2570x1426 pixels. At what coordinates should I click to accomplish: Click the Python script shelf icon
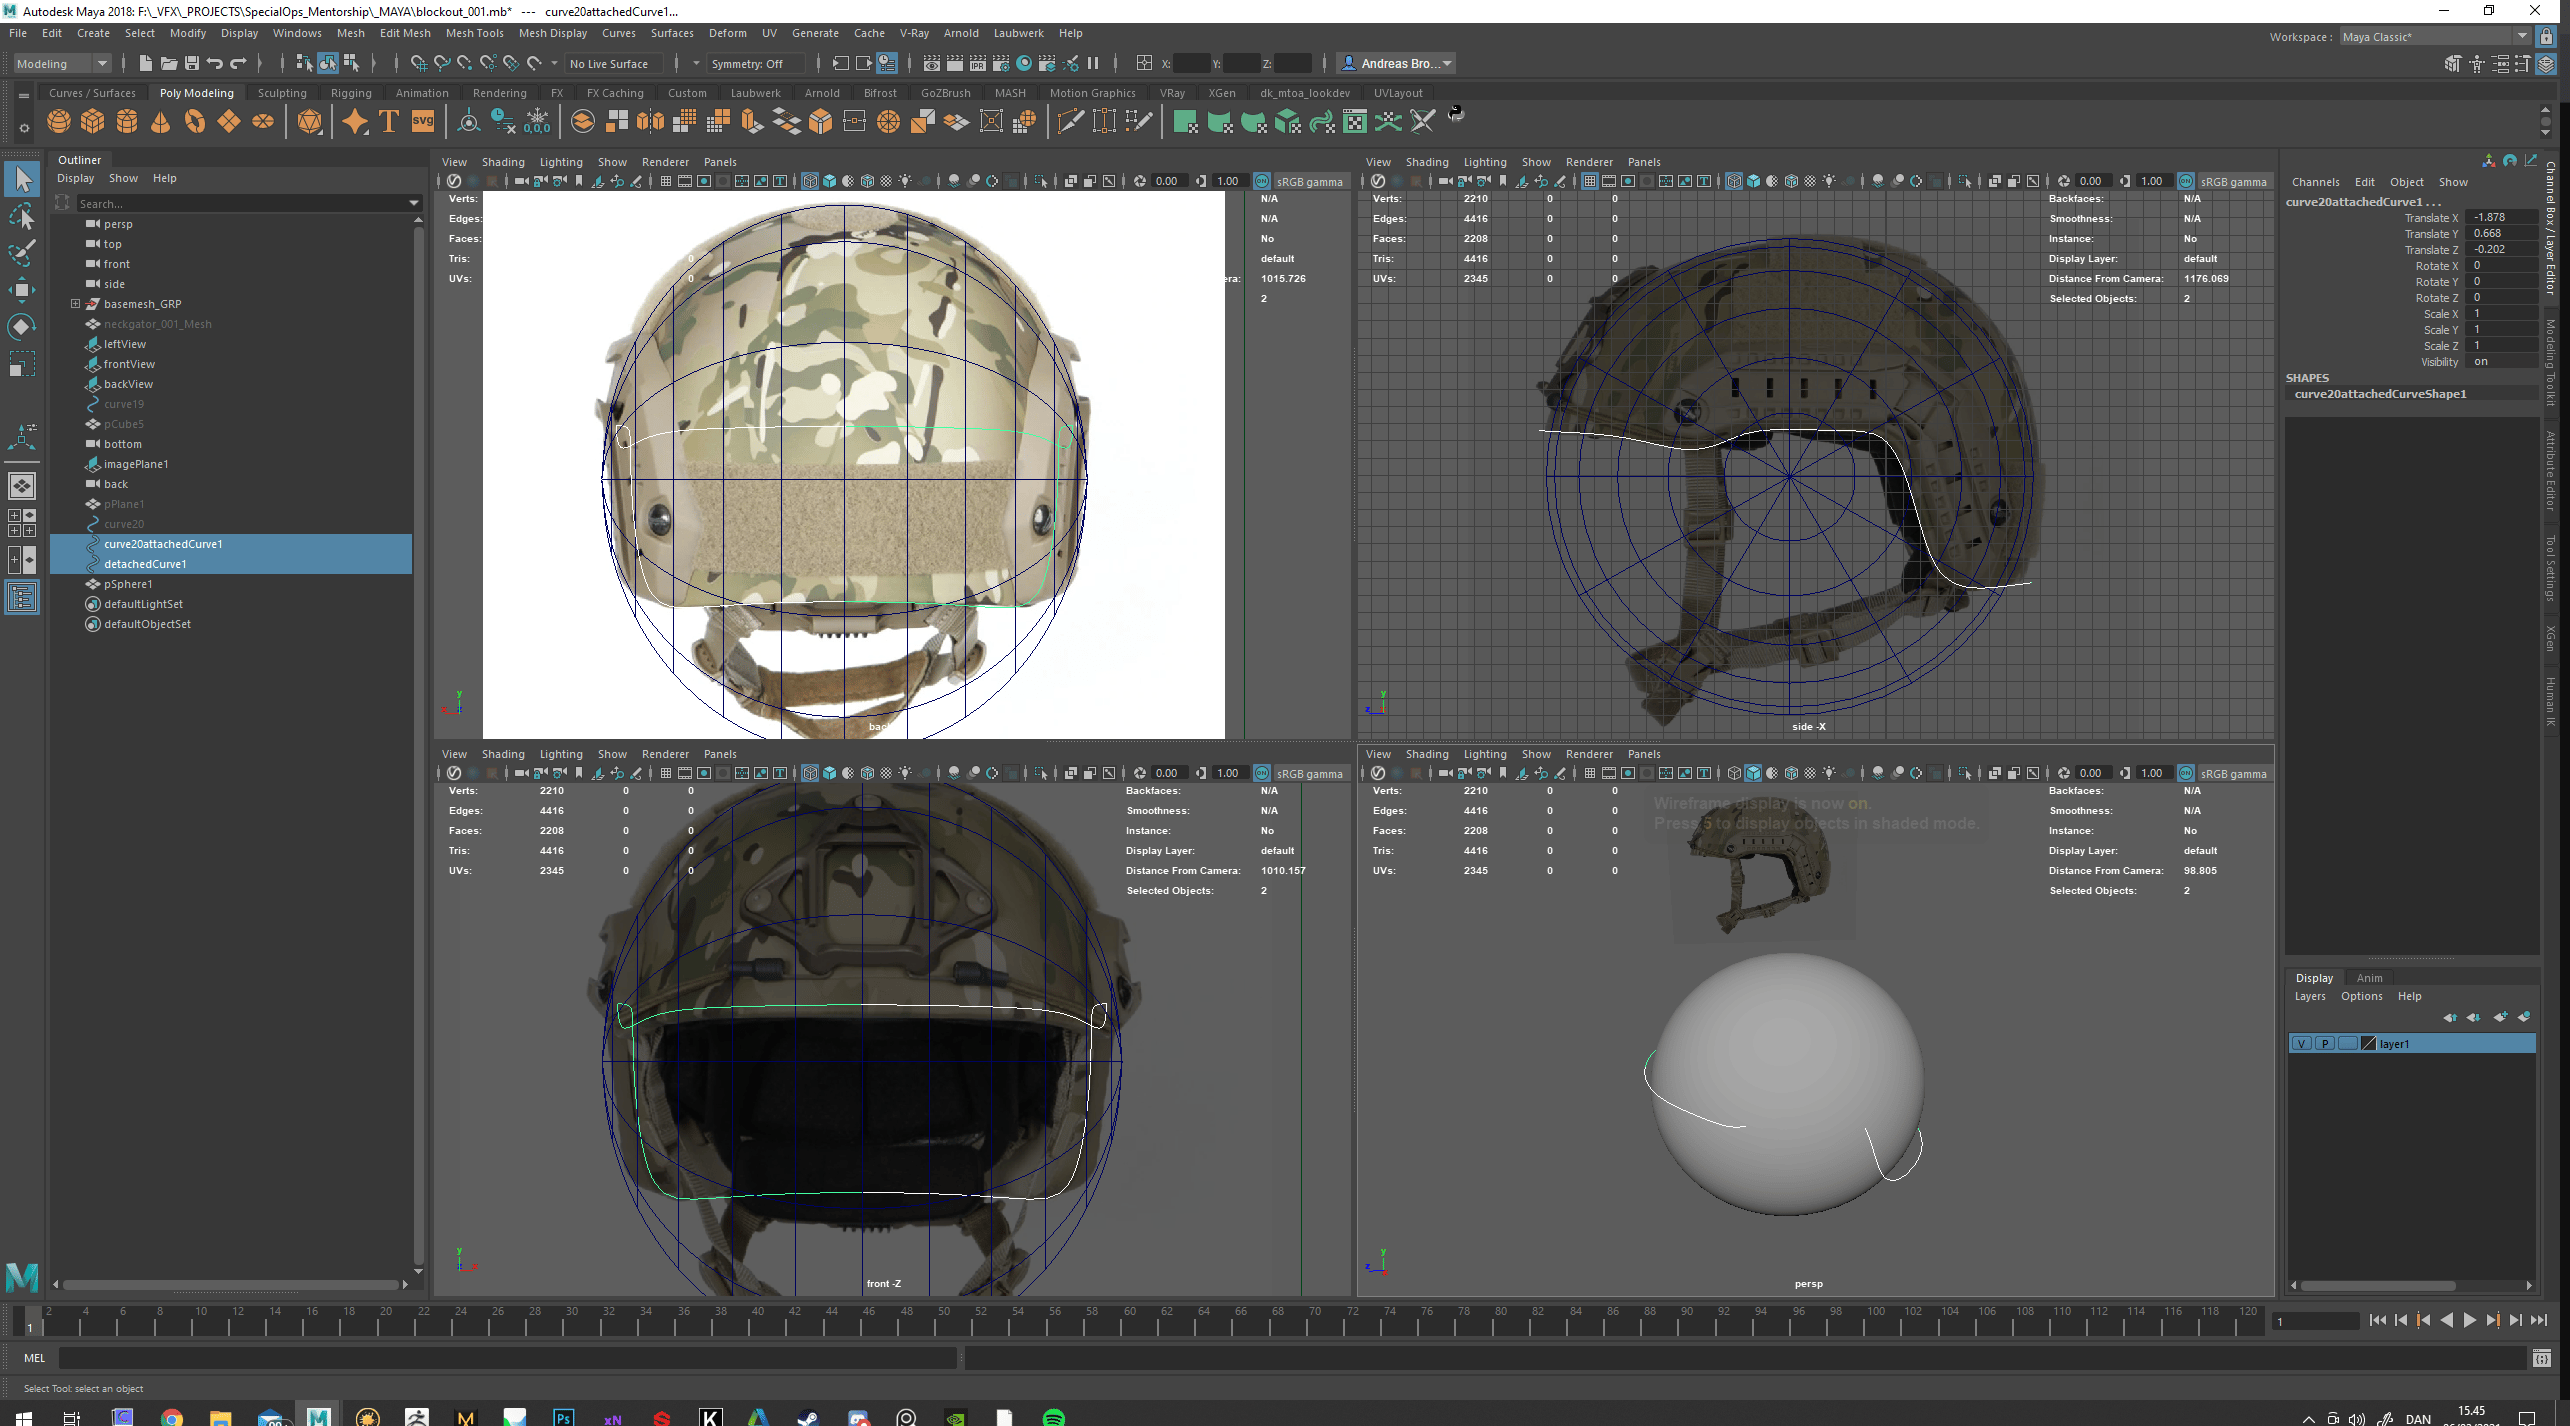(x=1456, y=113)
